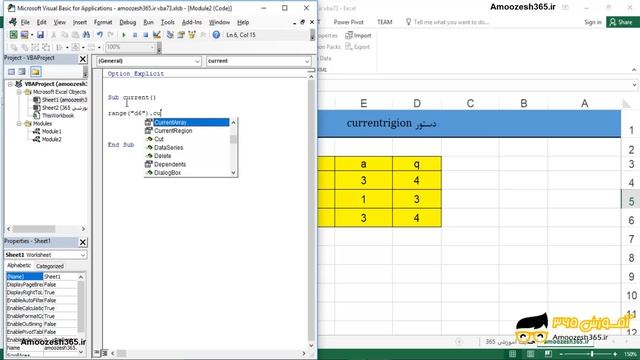This screenshot has height=360, width=640.
Task: Select Sheet1 in project tree
Action: pyautogui.click(x=64, y=100)
